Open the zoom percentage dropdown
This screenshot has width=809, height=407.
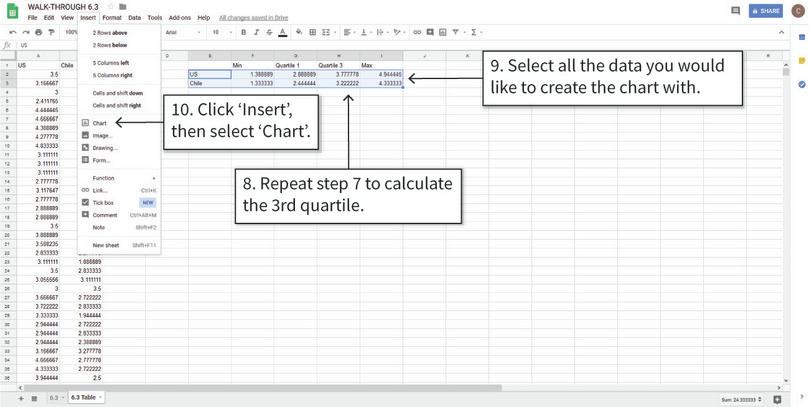pos(71,32)
